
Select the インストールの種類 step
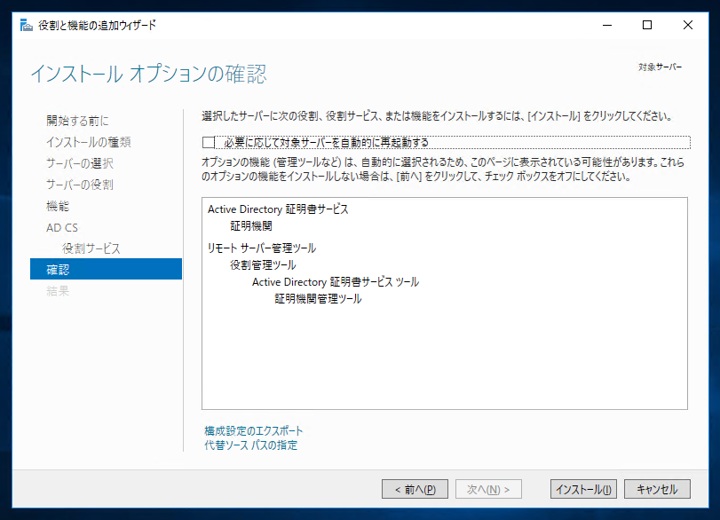coord(88,142)
